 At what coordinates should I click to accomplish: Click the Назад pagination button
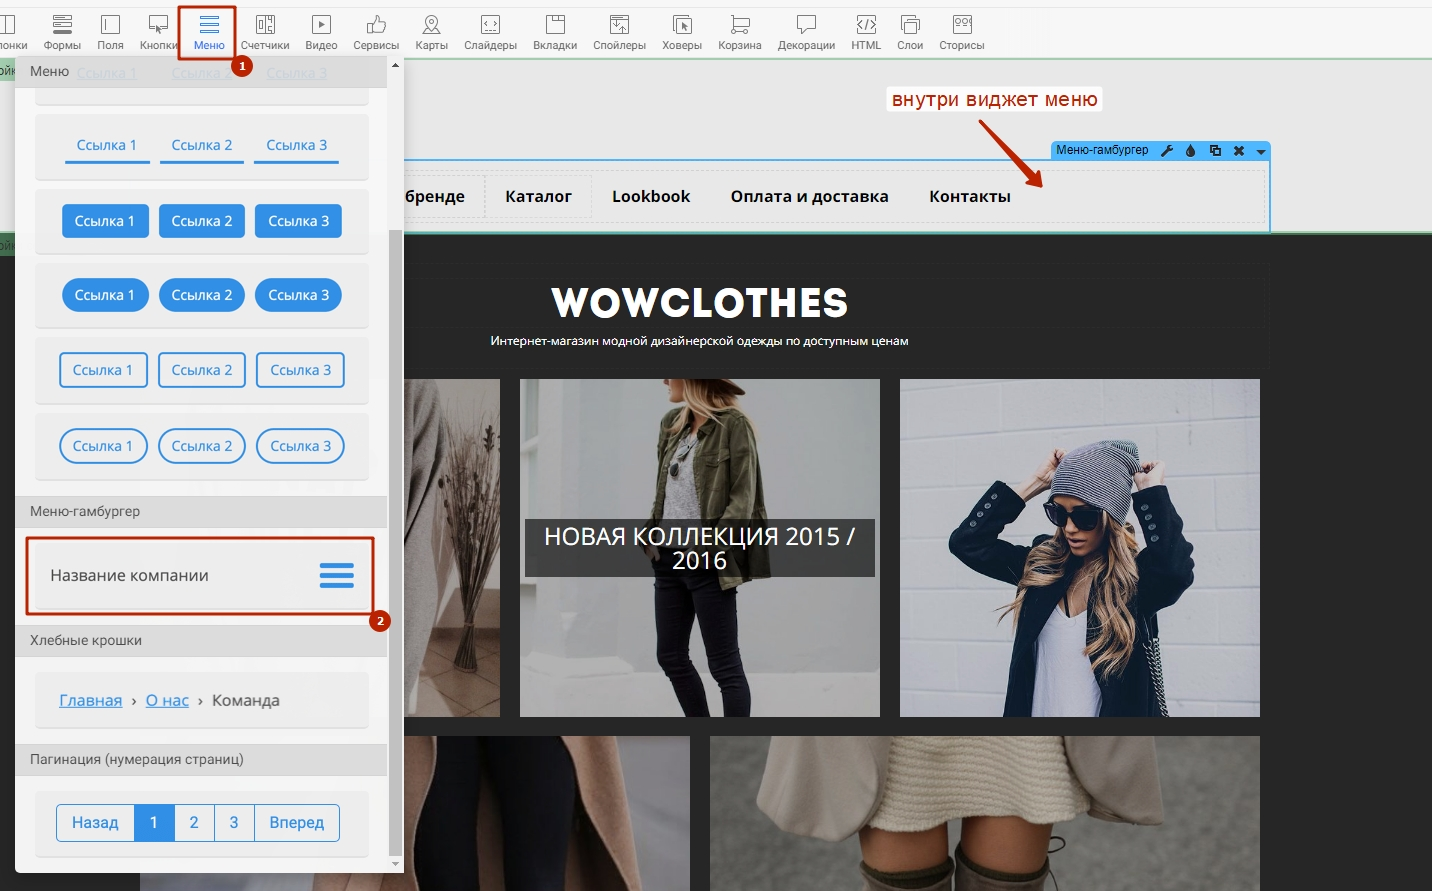click(95, 823)
